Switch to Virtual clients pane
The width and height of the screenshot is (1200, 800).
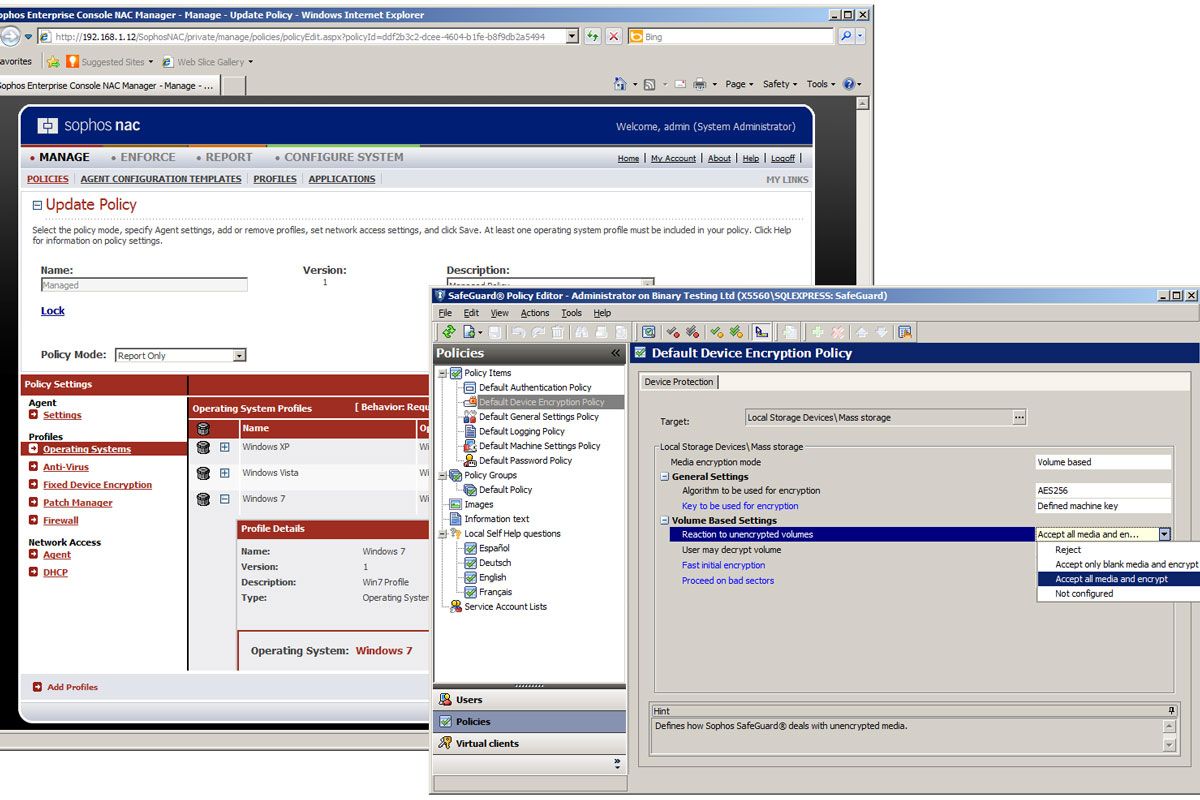coord(530,743)
